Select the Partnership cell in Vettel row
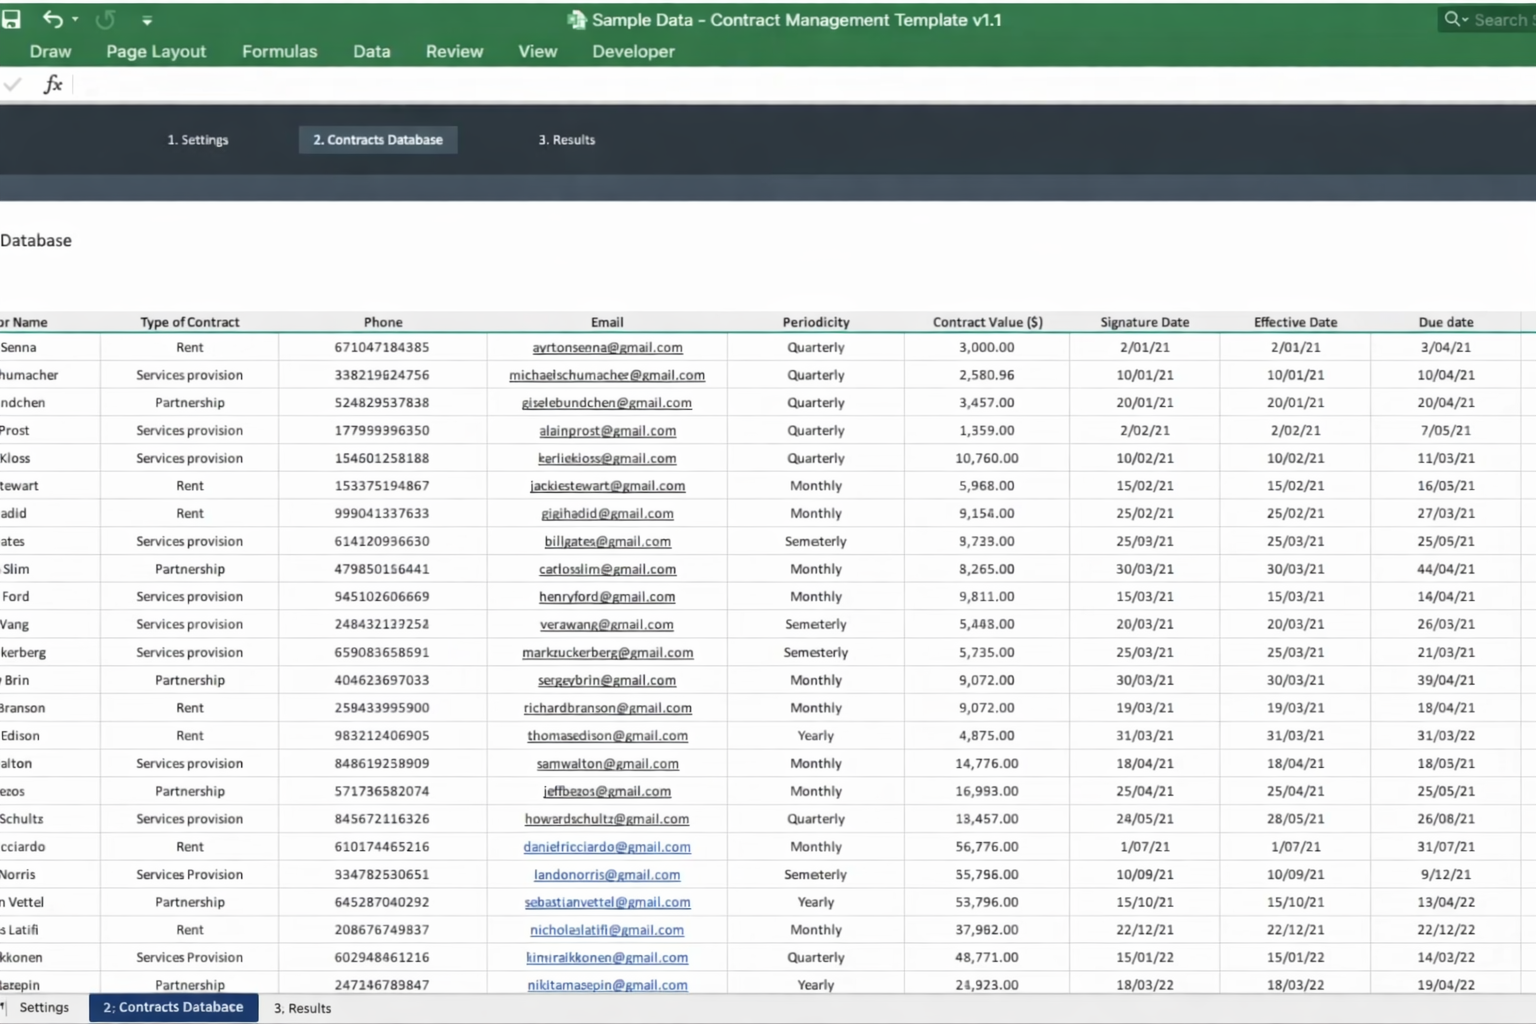The width and height of the screenshot is (1536, 1024). (x=190, y=902)
